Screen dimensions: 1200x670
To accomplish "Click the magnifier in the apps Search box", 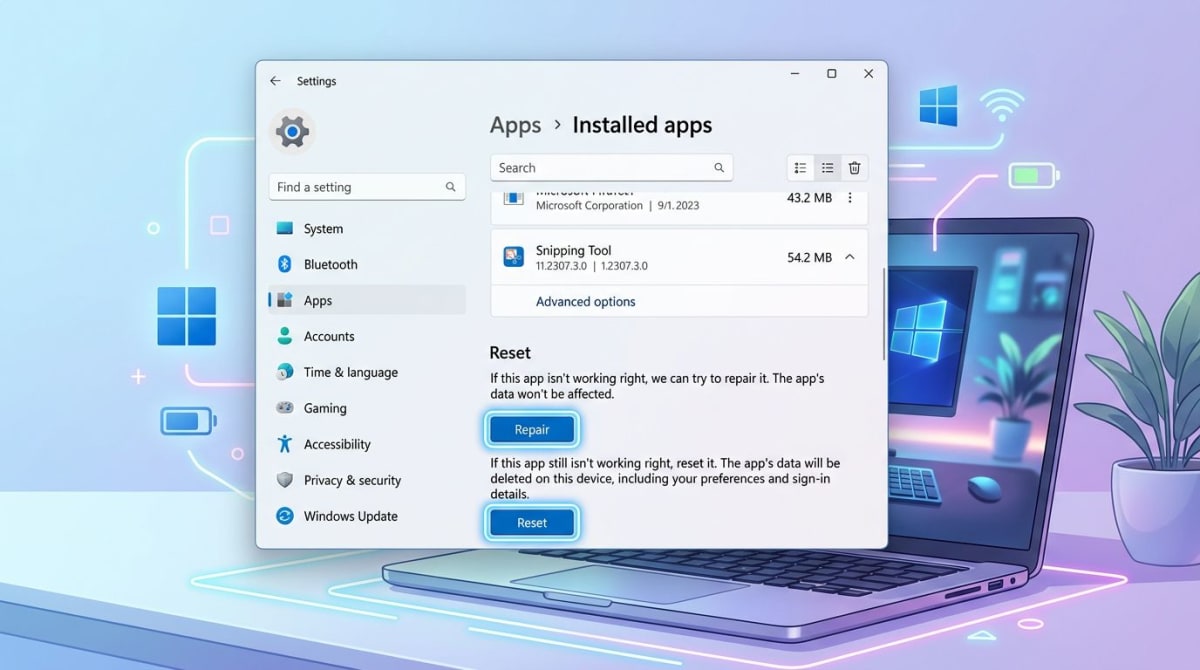I will click(719, 168).
